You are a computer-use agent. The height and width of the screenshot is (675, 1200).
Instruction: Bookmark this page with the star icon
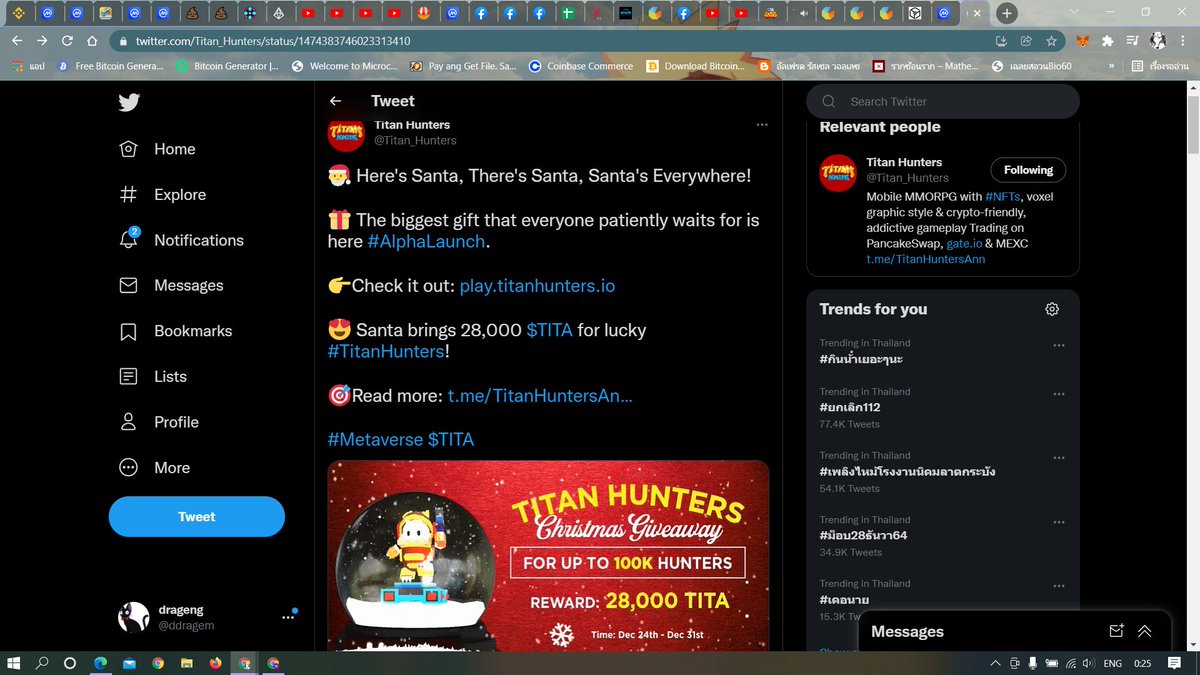pos(1051,41)
